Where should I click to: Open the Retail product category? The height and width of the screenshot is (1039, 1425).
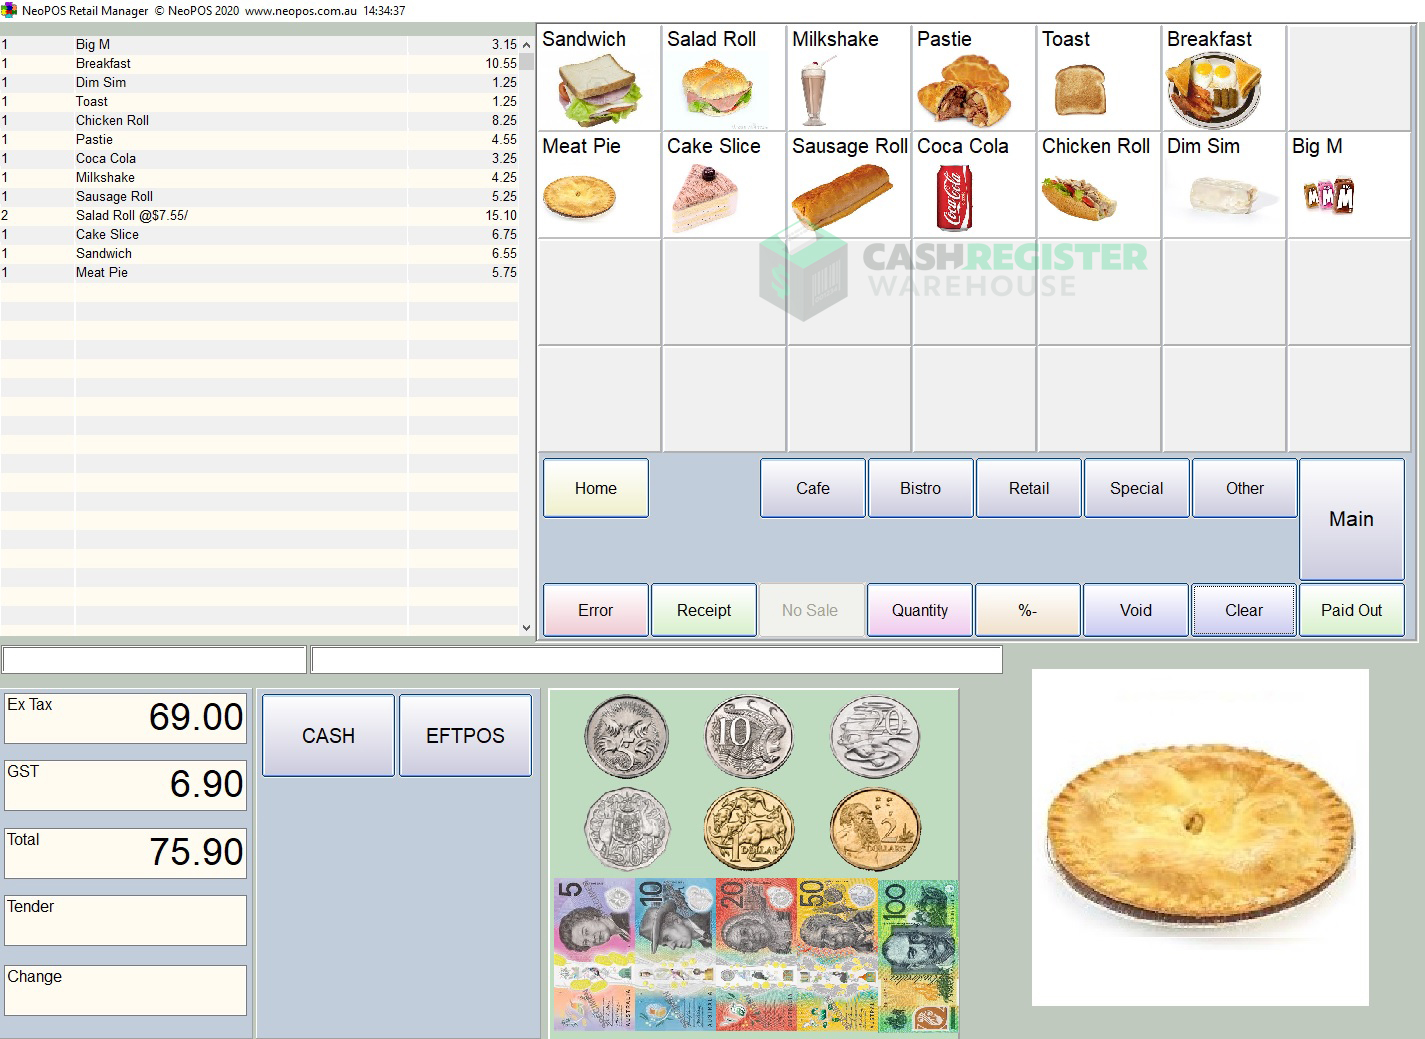tap(1028, 488)
